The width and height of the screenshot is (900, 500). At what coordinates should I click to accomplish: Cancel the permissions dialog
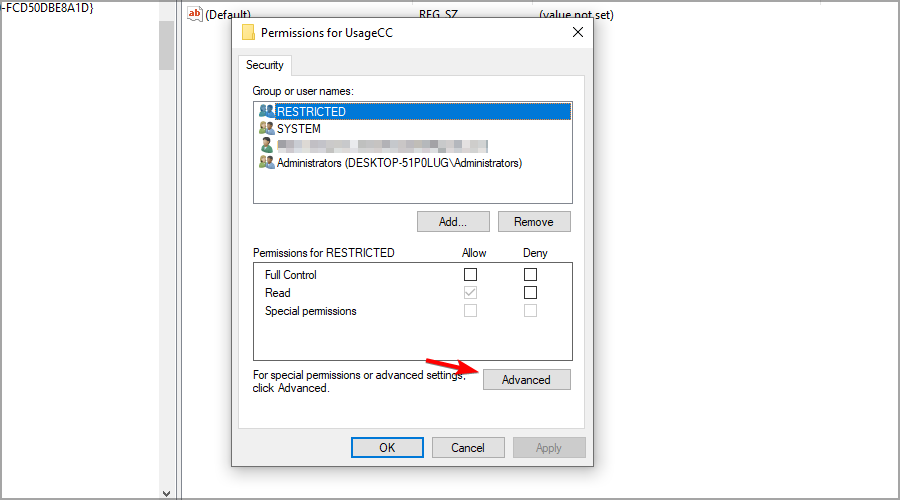point(468,448)
